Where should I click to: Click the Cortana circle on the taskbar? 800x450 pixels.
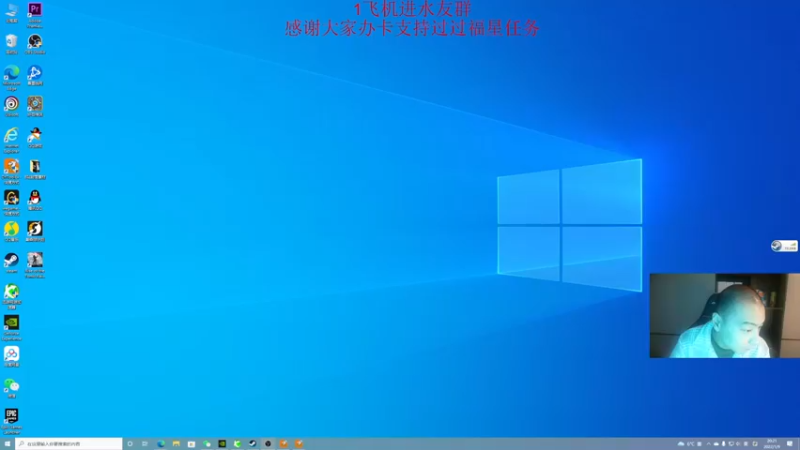pyautogui.click(x=130, y=444)
